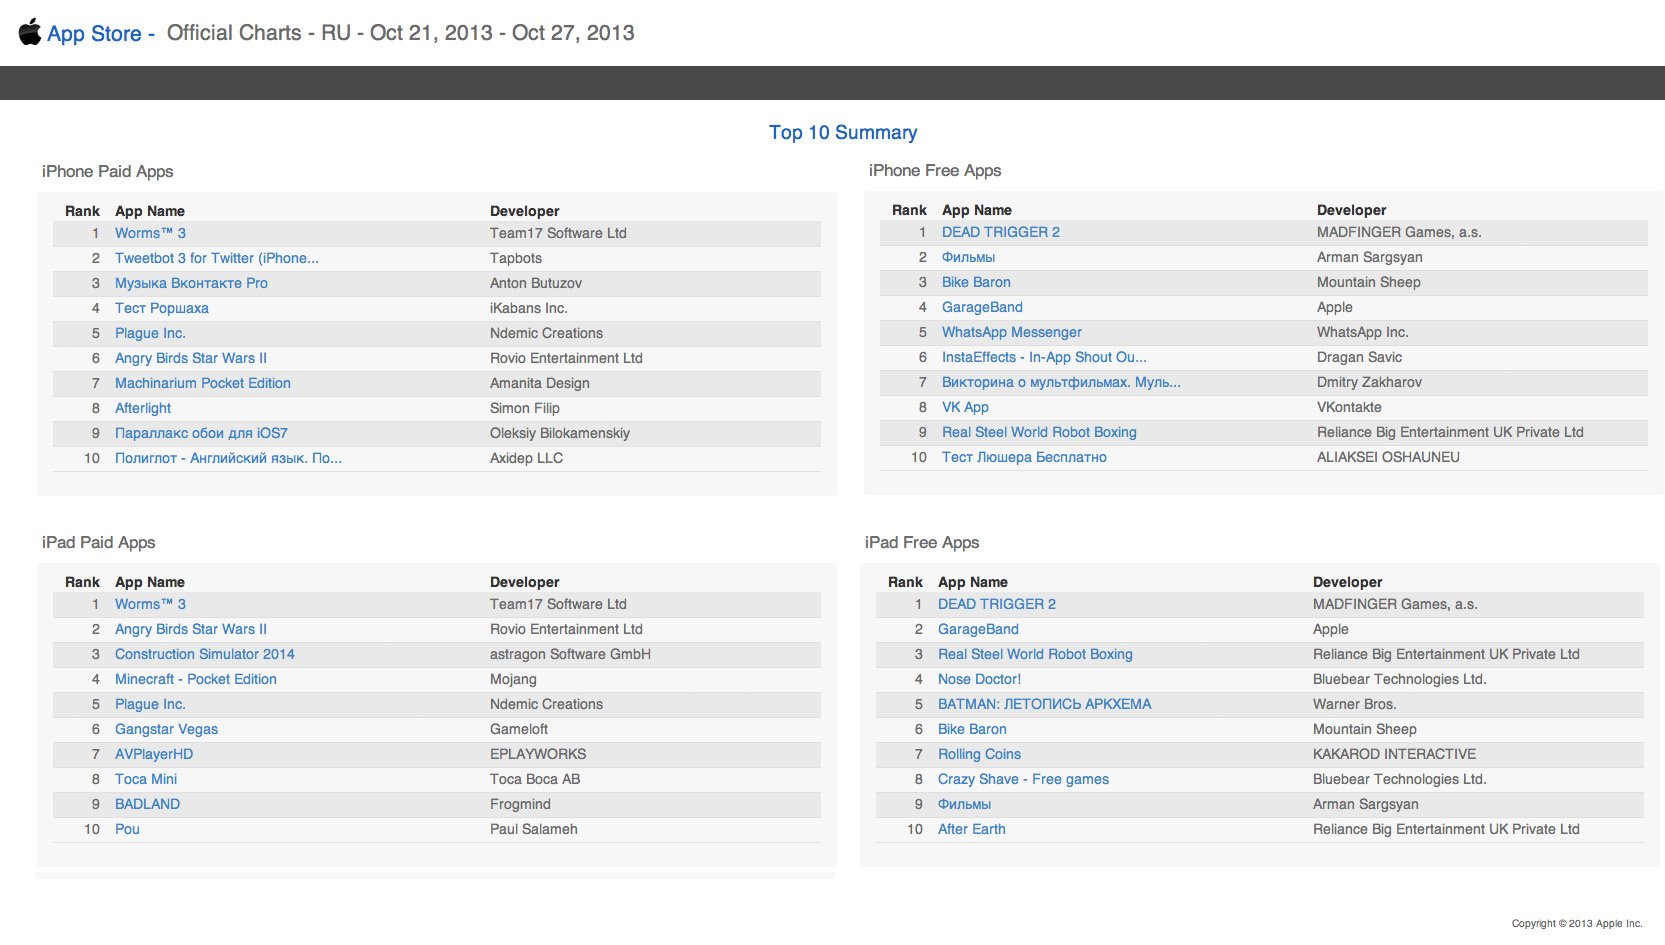Open BADLAND app link

point(147,804)
